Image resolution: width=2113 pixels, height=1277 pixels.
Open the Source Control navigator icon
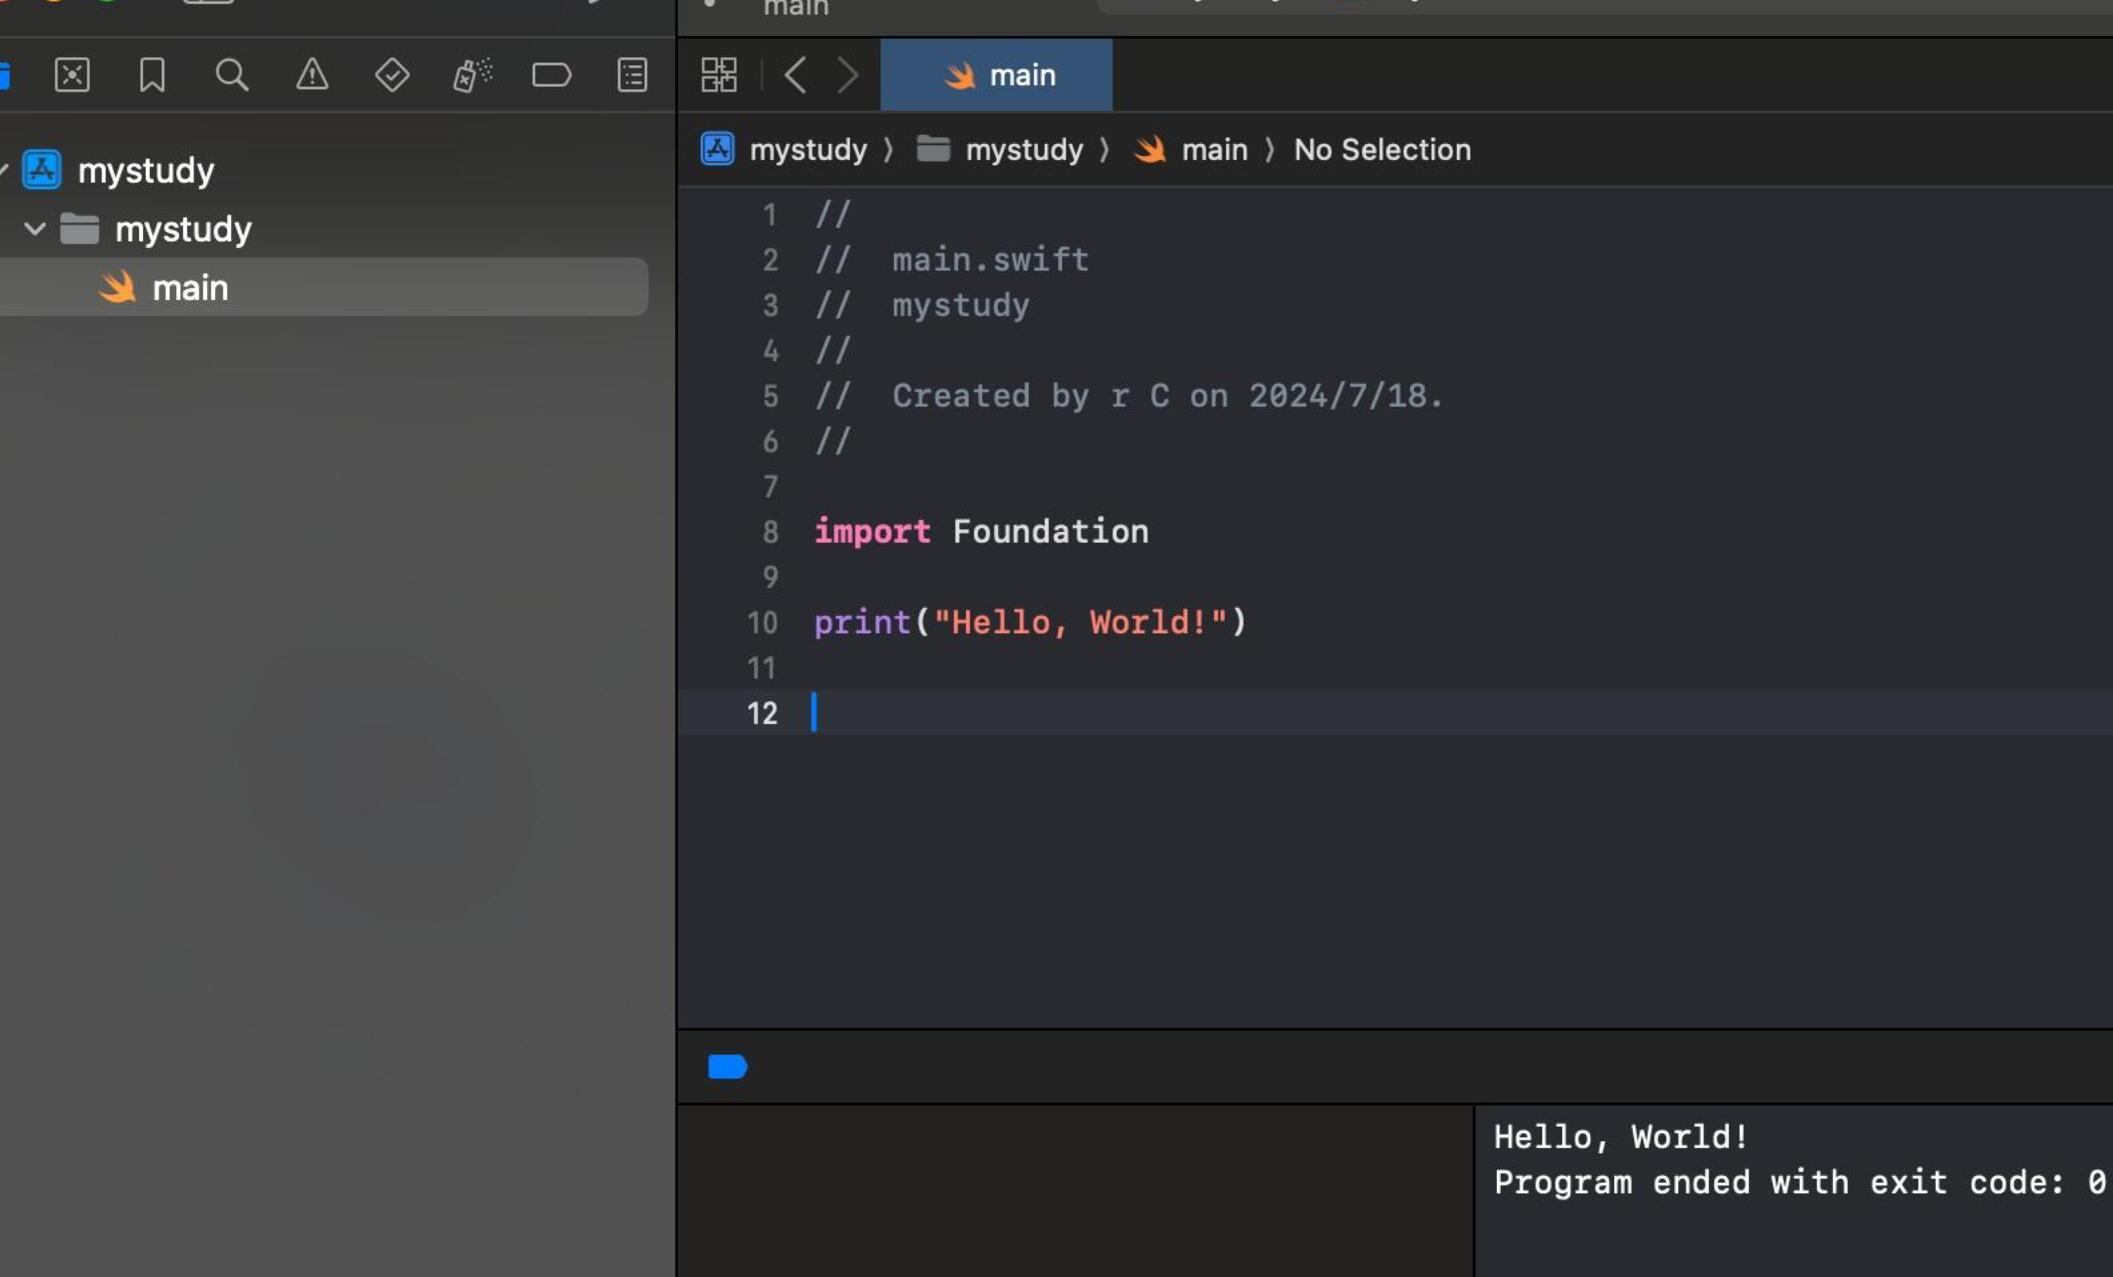[72, 75]
